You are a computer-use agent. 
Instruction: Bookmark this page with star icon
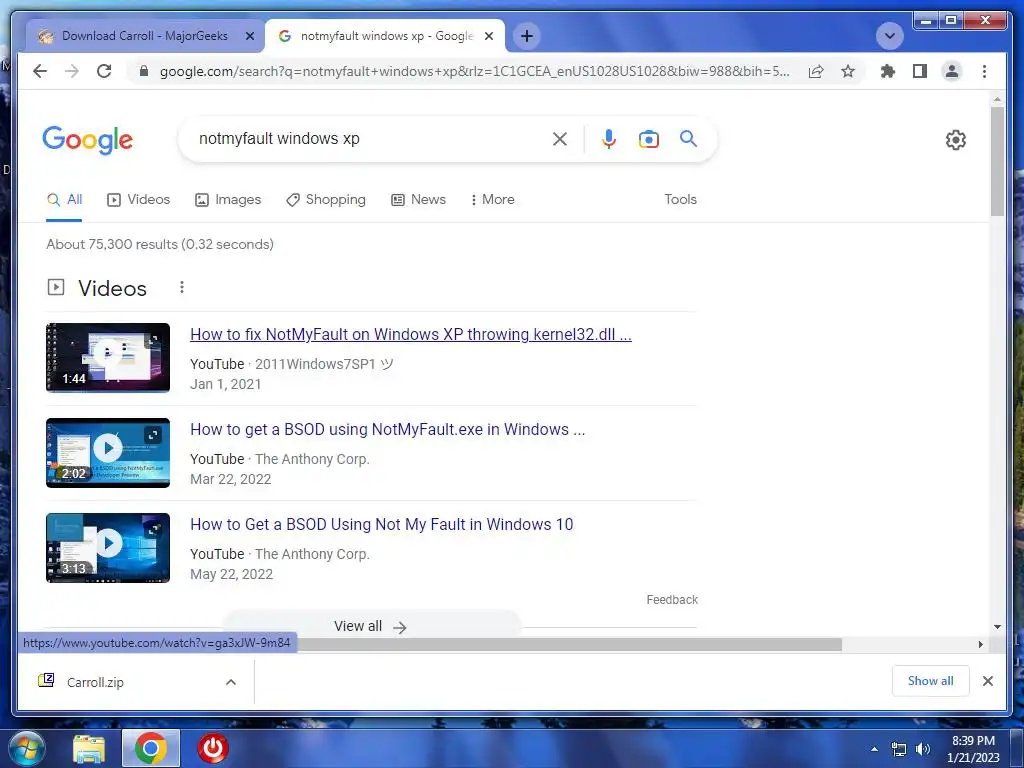point(848,71)
